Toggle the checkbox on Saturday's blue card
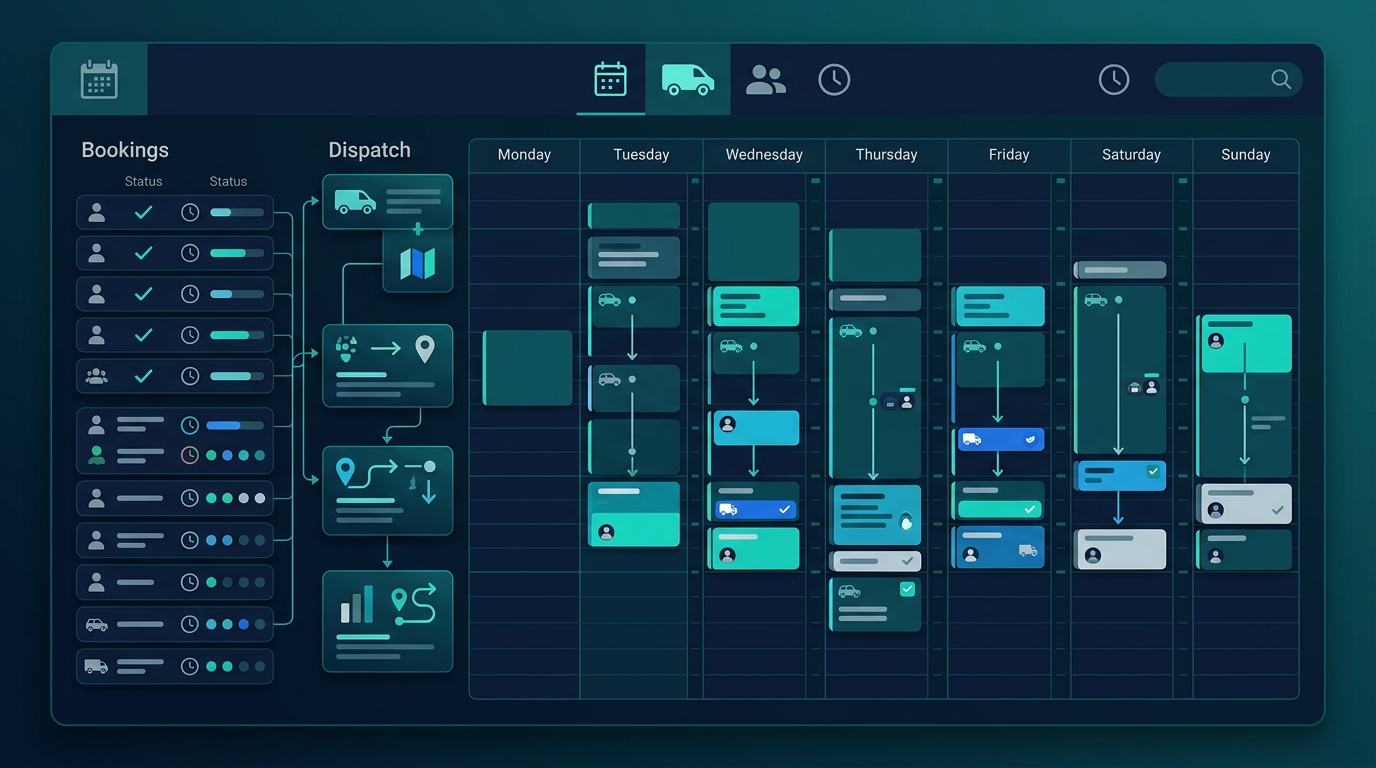The height and width of the screenshot is (768, 1376). [x=1153, y=471]
